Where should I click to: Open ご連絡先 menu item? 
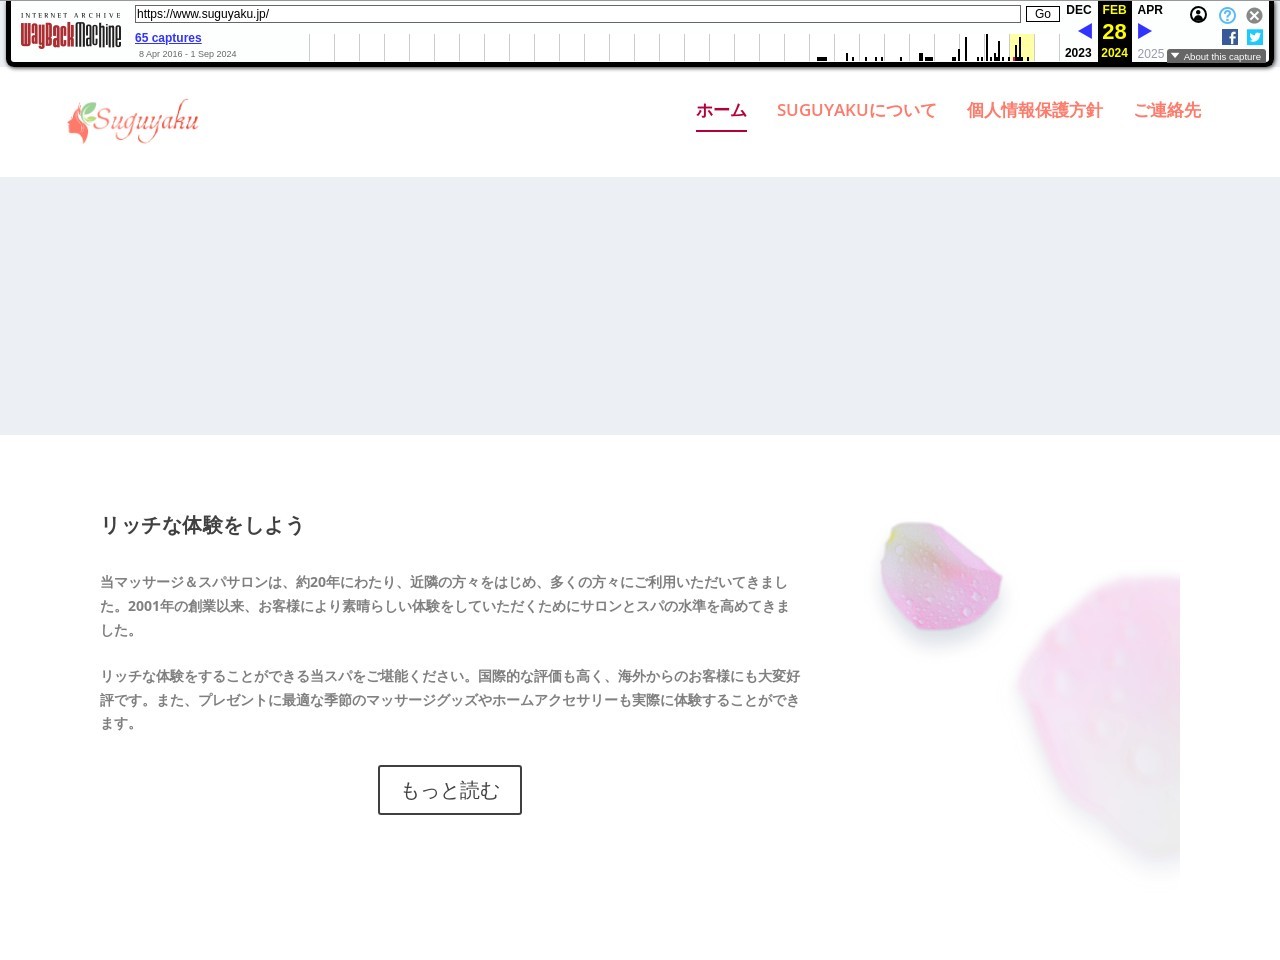pos(1167,111)
